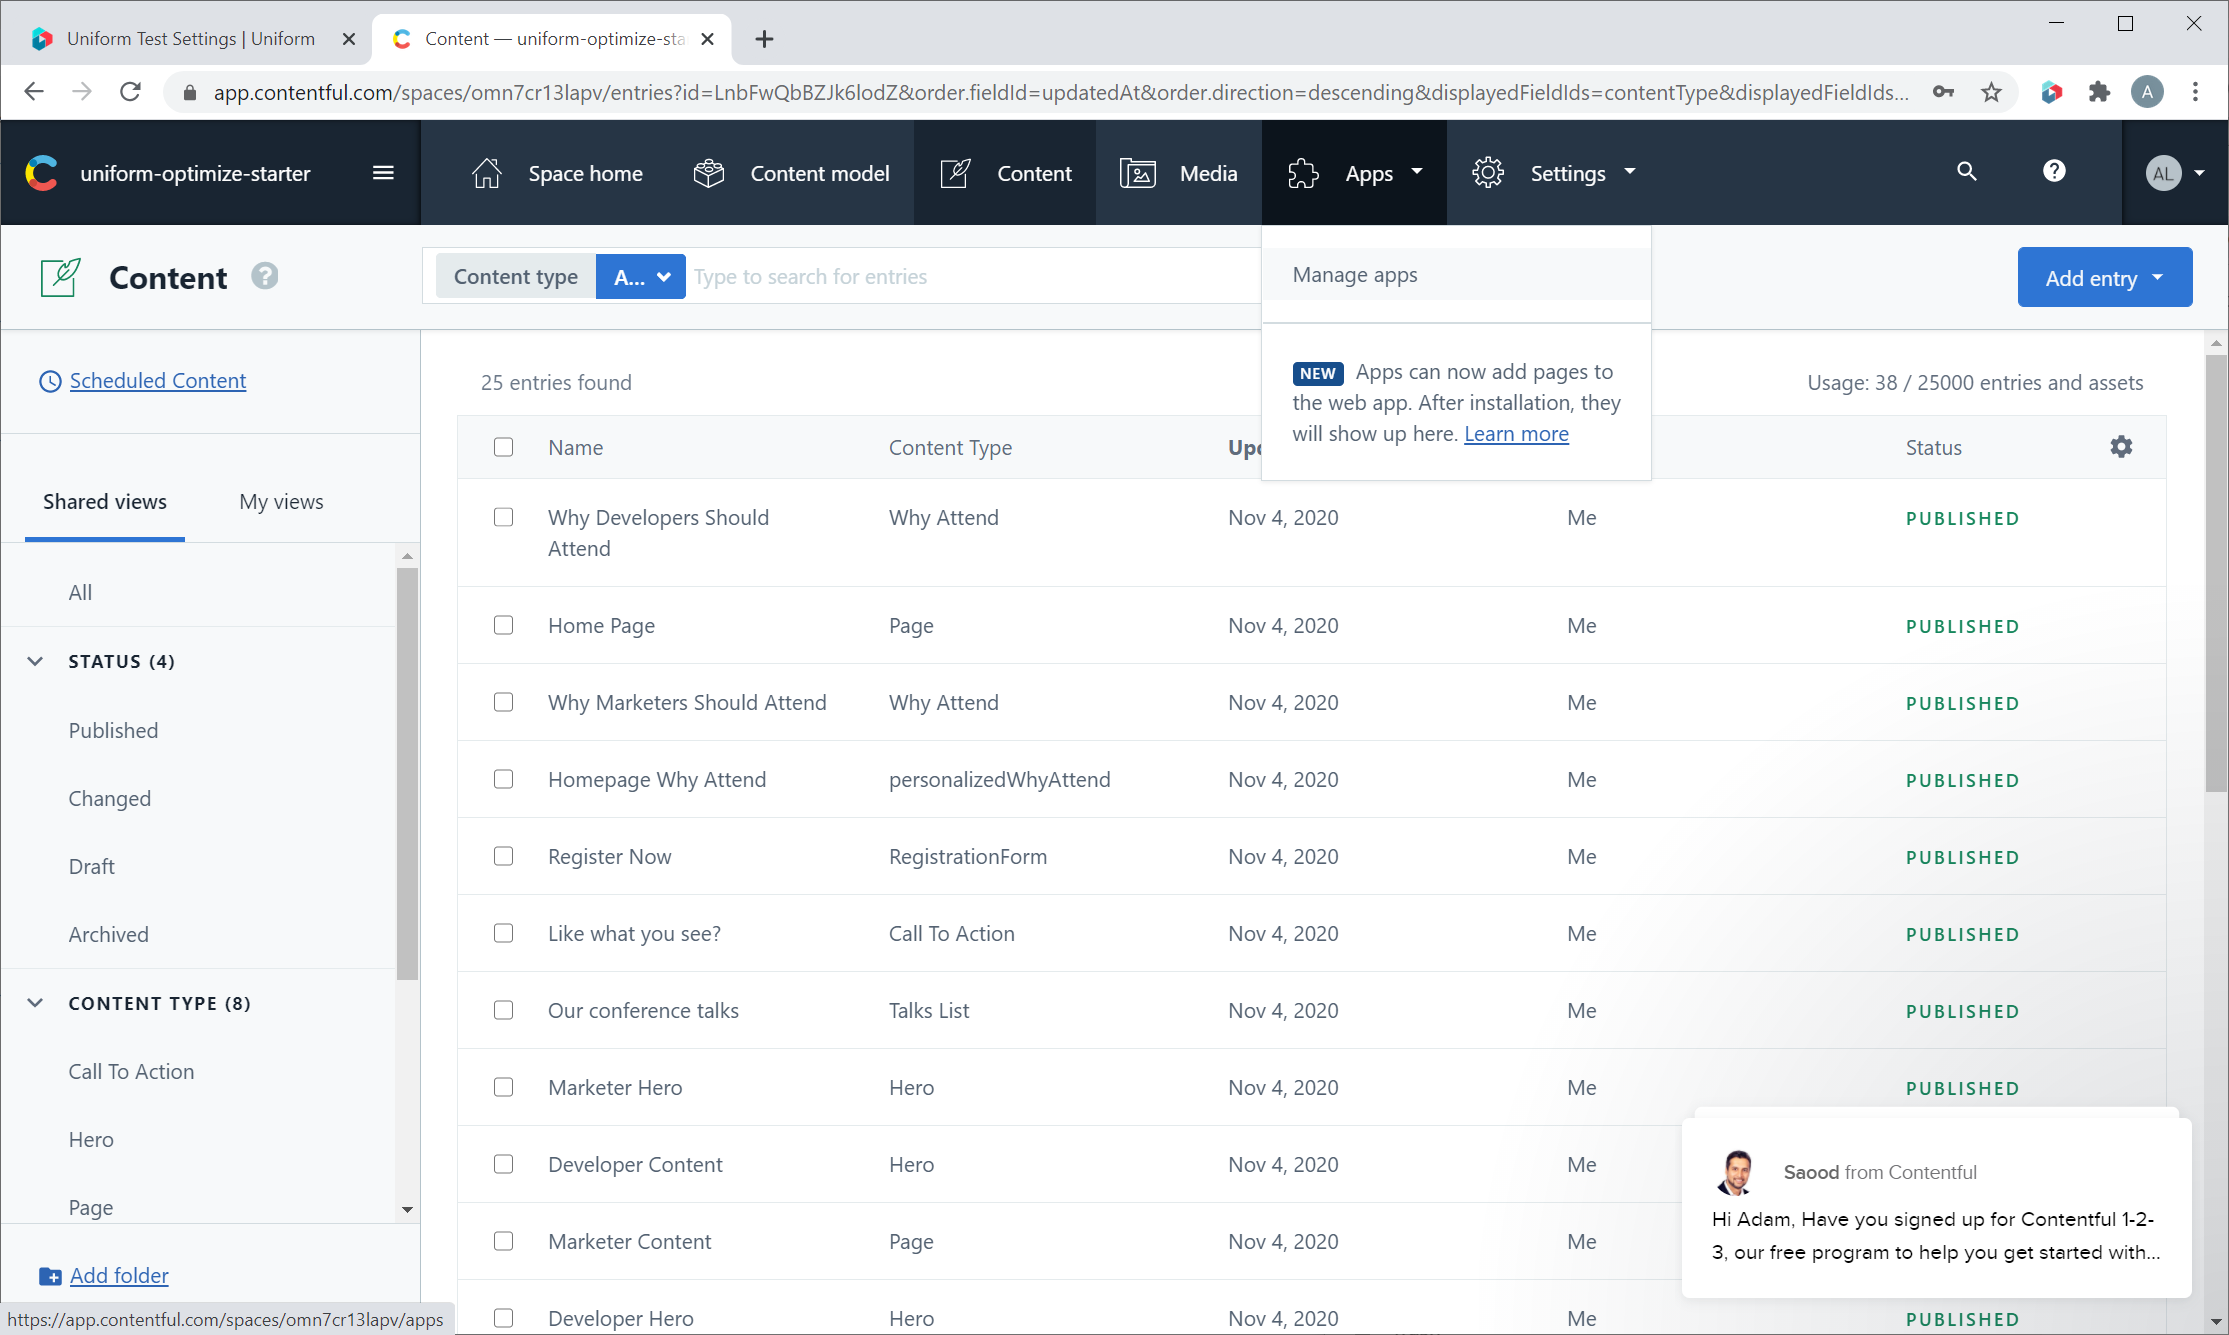Open the Content type filter dropdown
Image resolution: width=2229 pixels, height=1335 pixels.
pos(640,276)
